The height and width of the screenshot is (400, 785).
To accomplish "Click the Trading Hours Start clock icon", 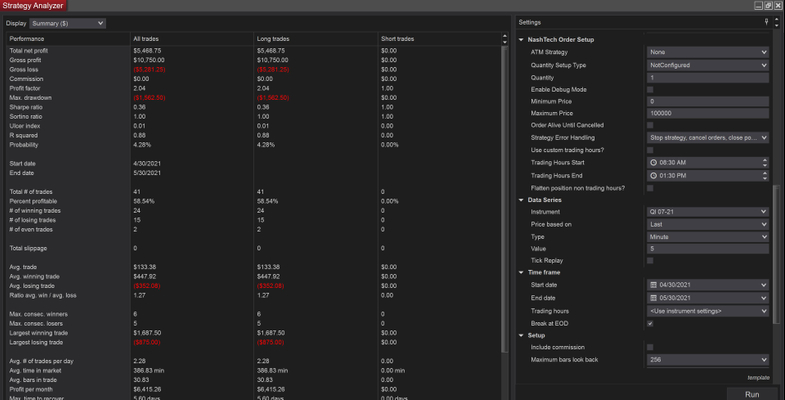I will (x=653, y=162).
